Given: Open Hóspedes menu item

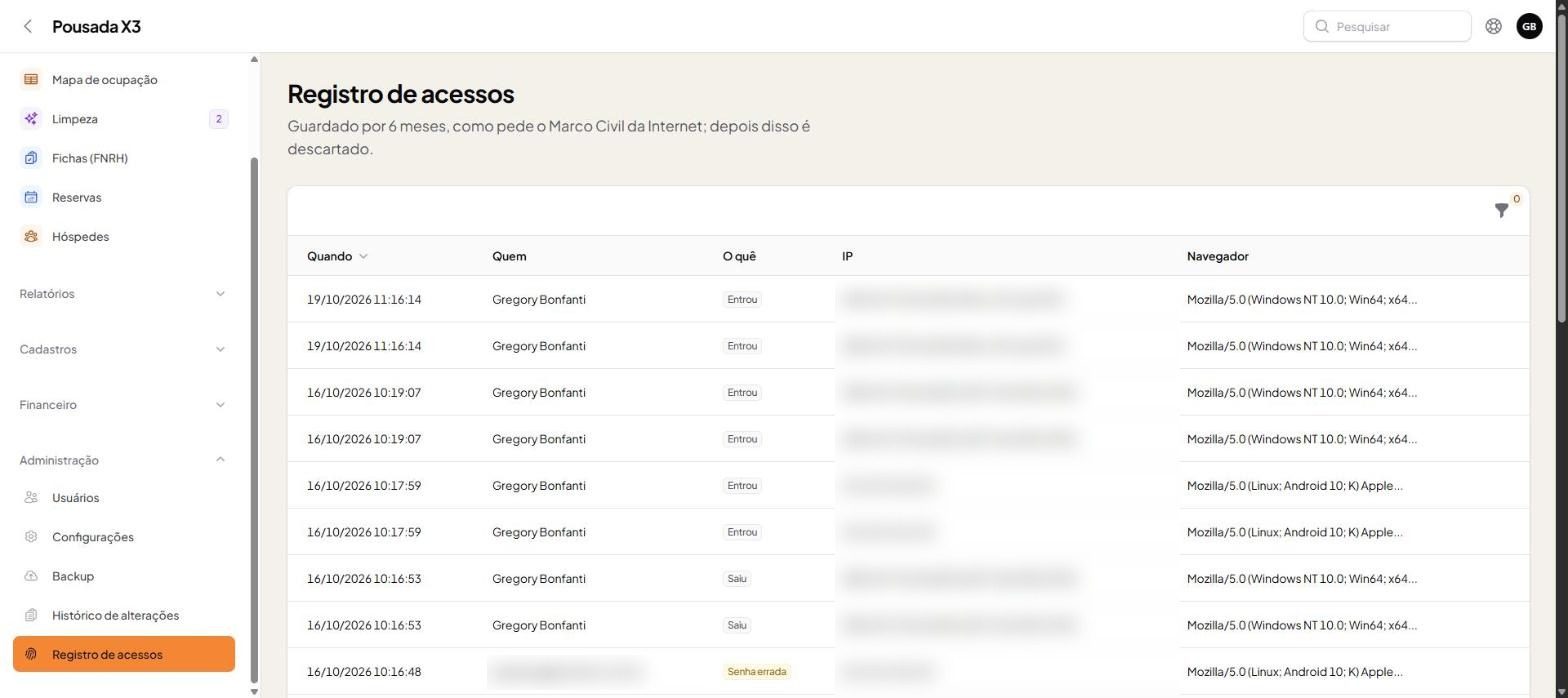Looking at the screenshot, I should click(x=124, y=237).
